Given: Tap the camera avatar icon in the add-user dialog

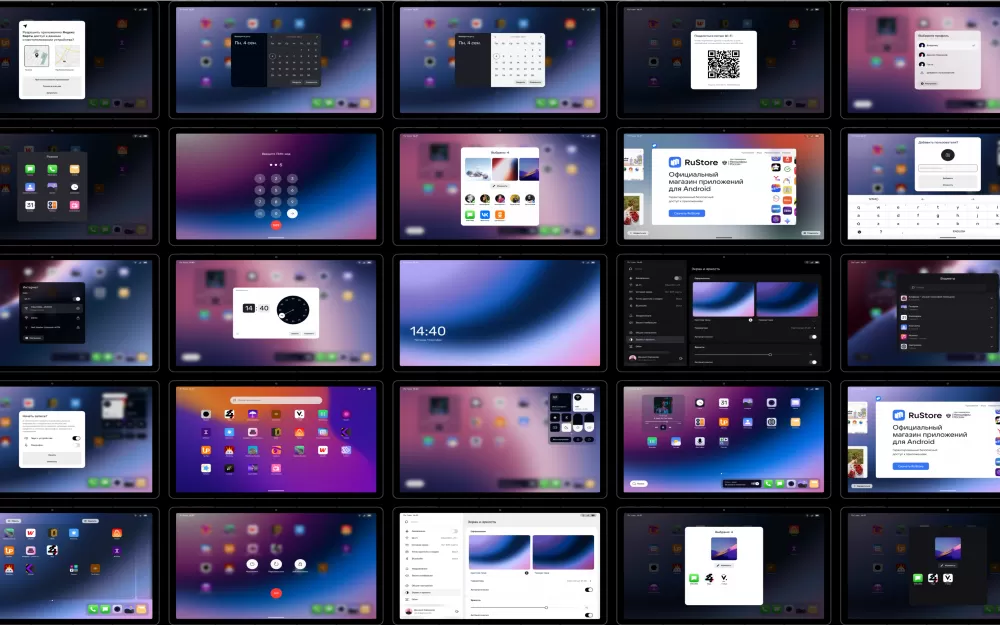Looking at the screenshot, I should pos(948,155).
